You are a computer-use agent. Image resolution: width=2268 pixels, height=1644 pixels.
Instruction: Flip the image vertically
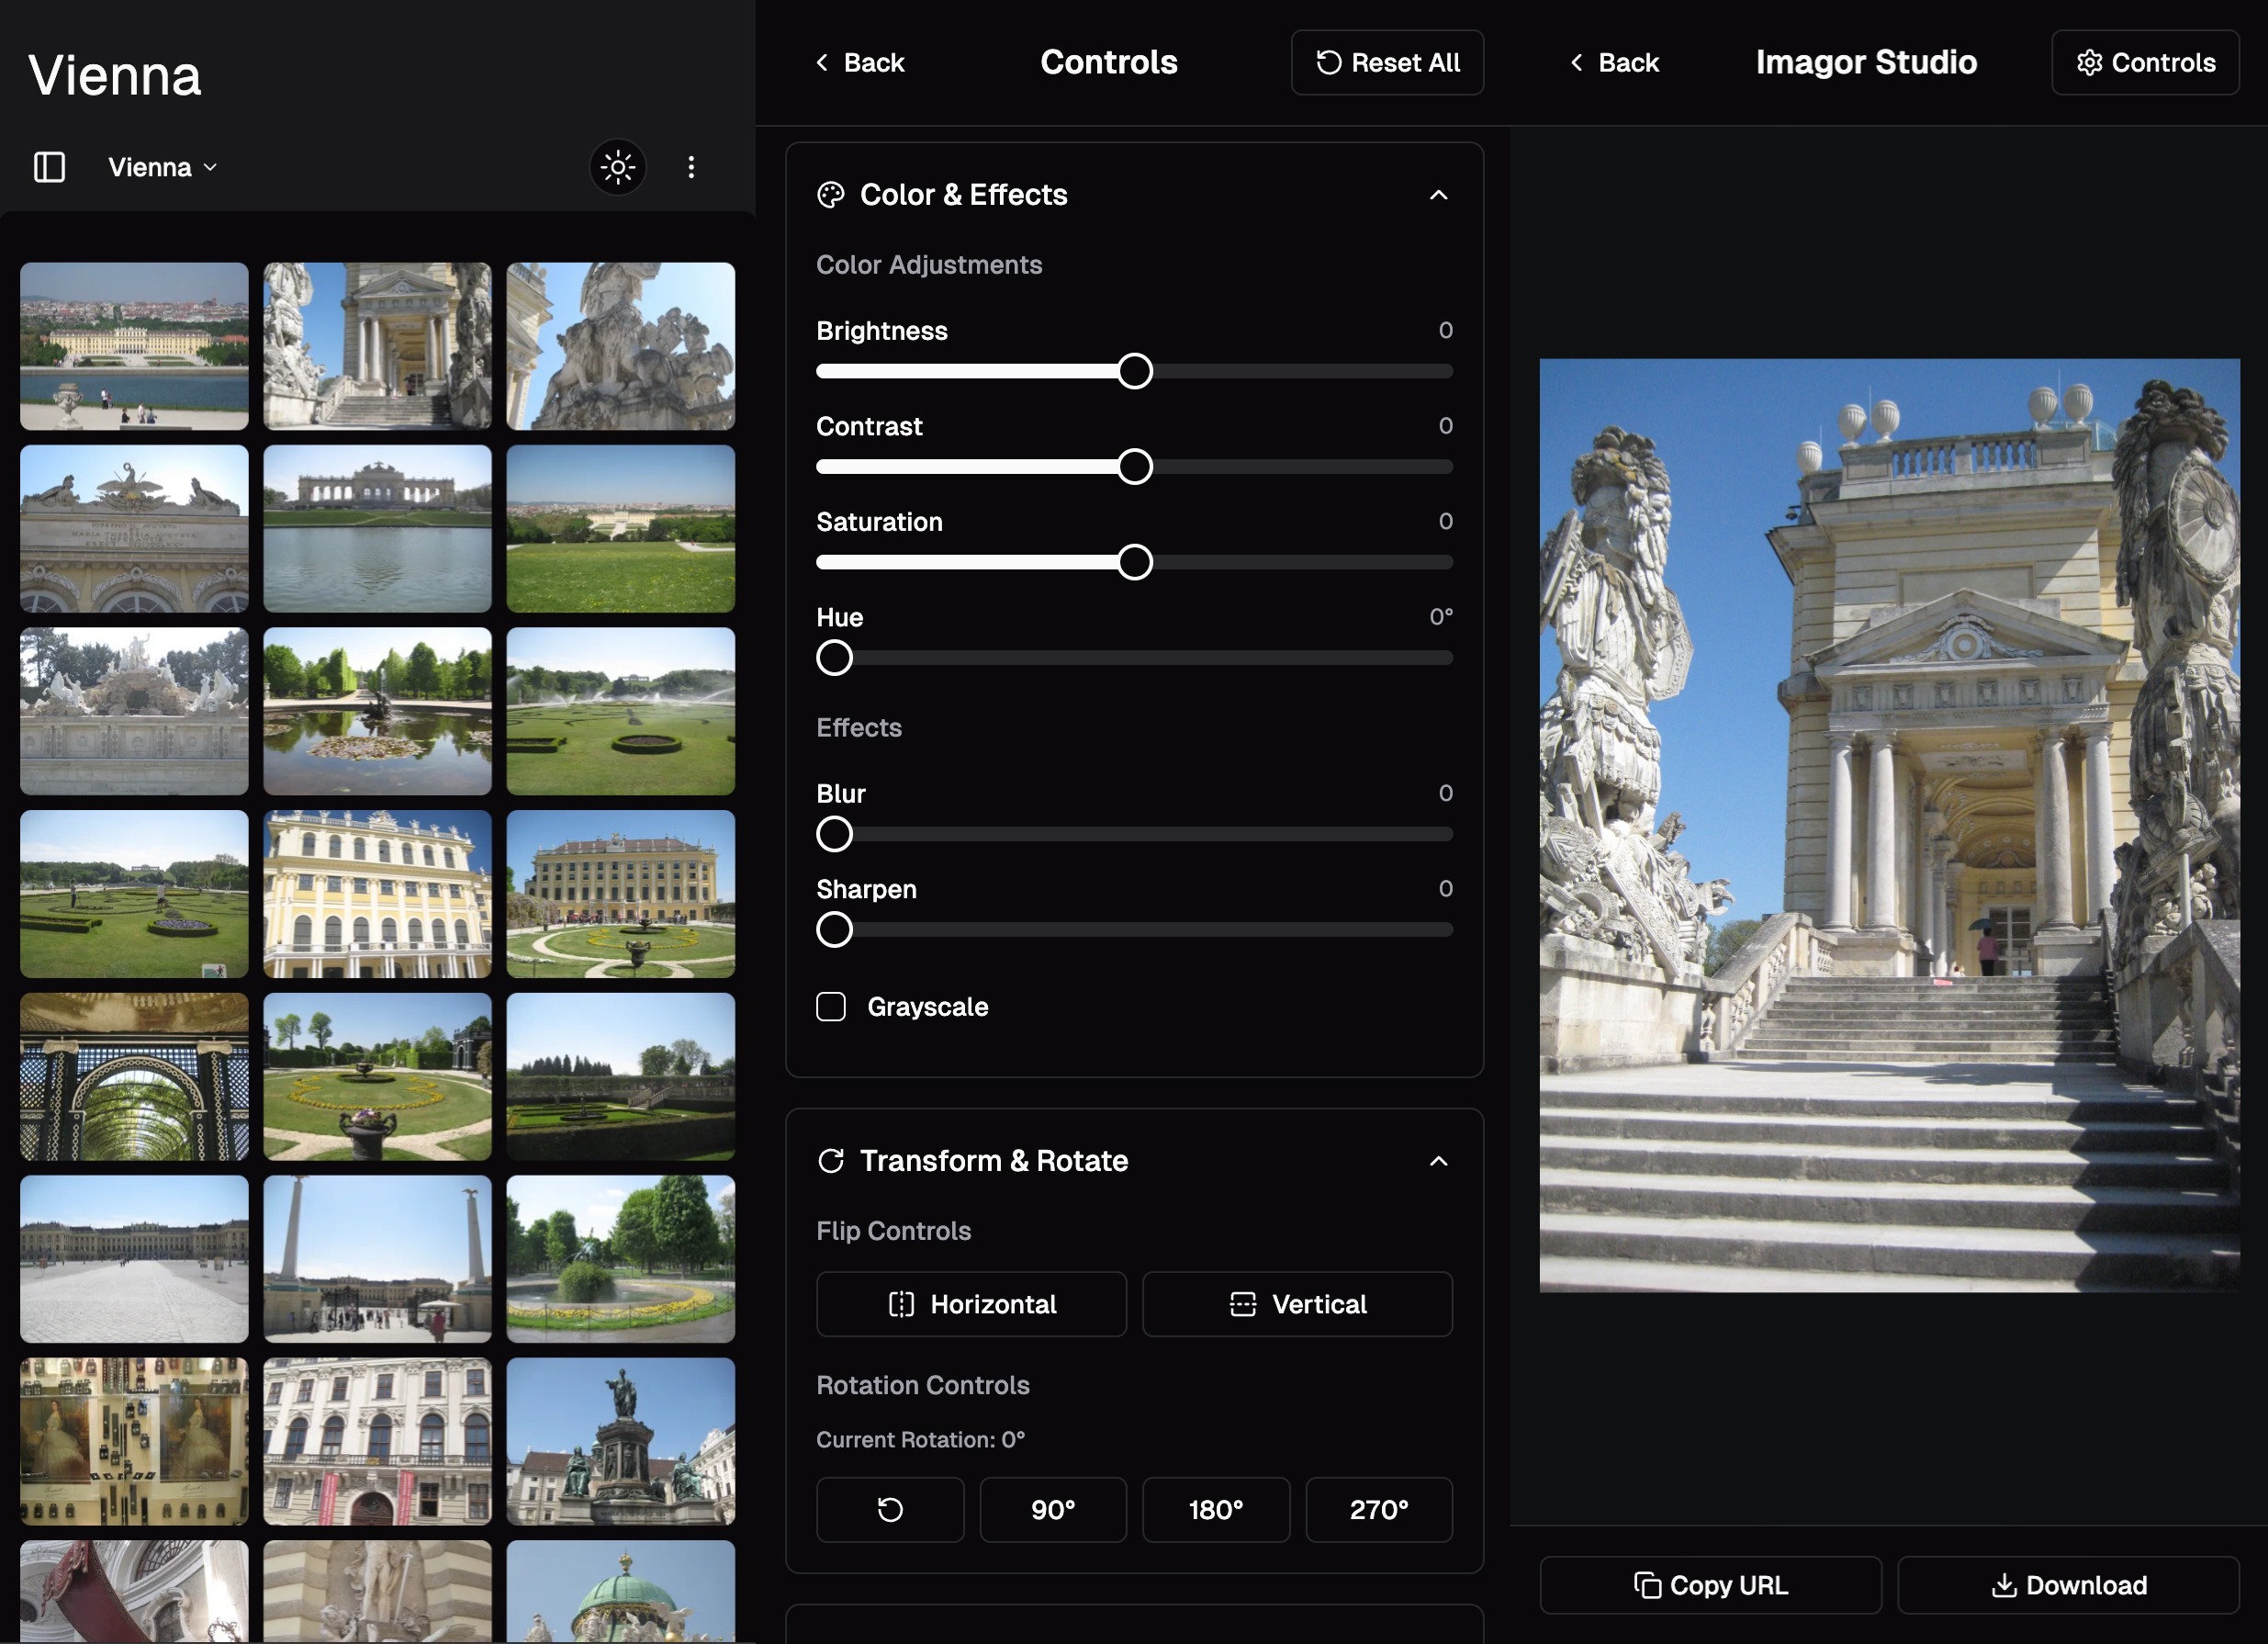[1297, 1304]
